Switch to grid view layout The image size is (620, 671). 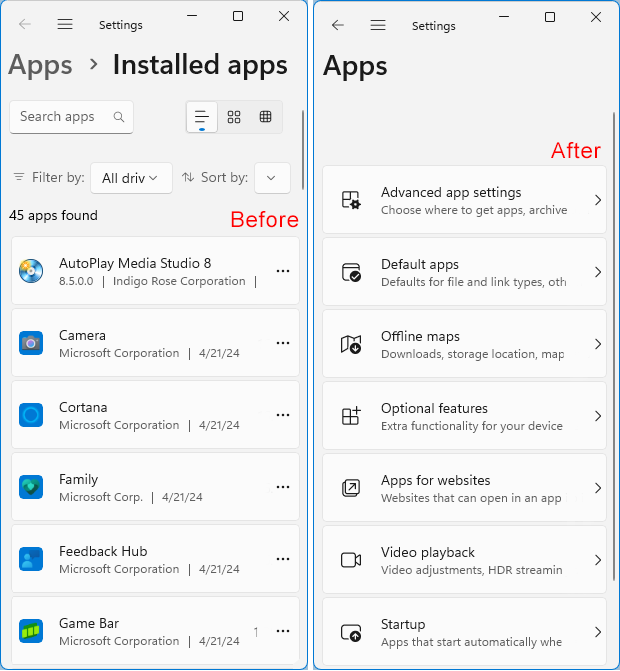[x=234, y=117]
